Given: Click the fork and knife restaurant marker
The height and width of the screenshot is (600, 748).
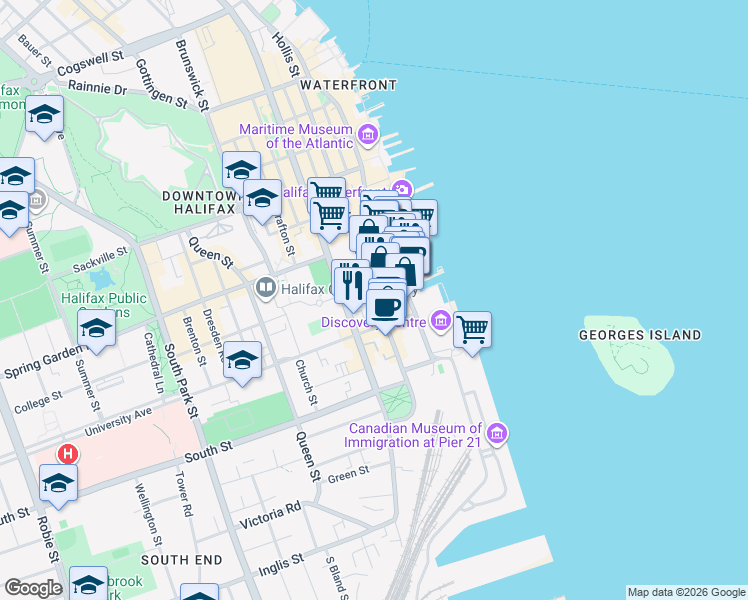Looking at the screenshot, I should coord(349,281).
